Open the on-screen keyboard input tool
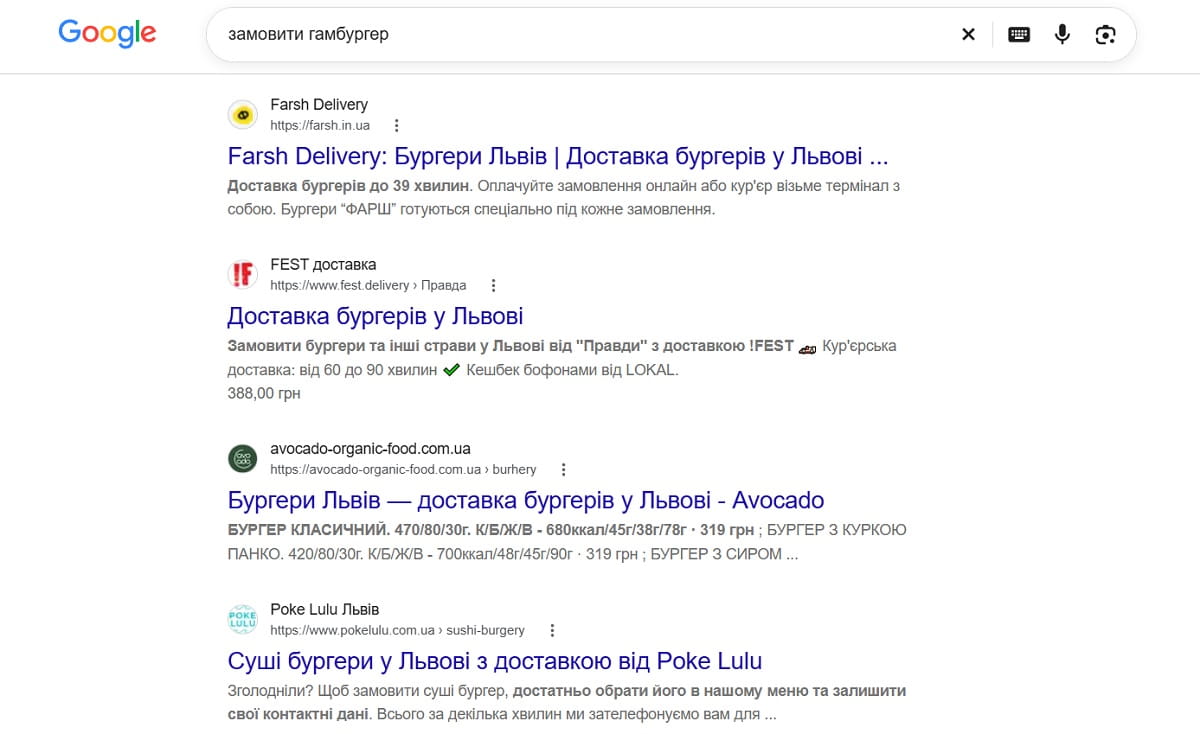Viewport: 1200px width, 734px height. (x=1019, y=34)
